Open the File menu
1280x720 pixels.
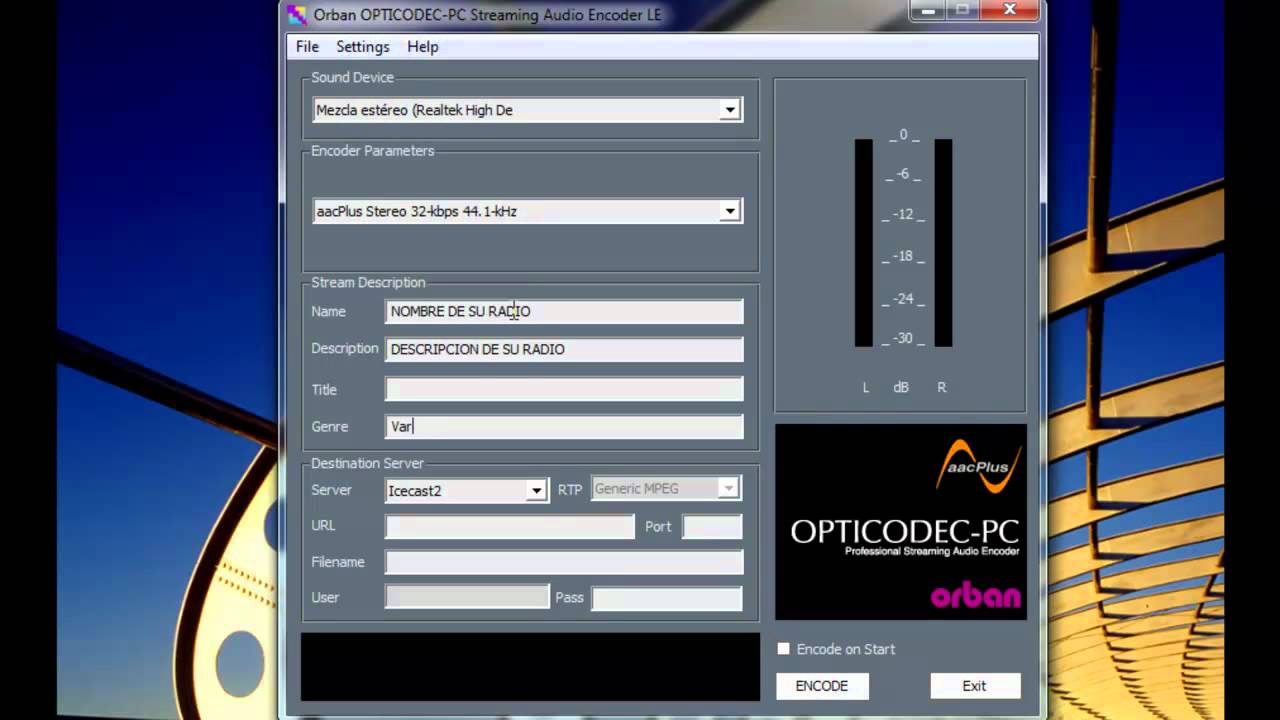click(x=307, y=47)
